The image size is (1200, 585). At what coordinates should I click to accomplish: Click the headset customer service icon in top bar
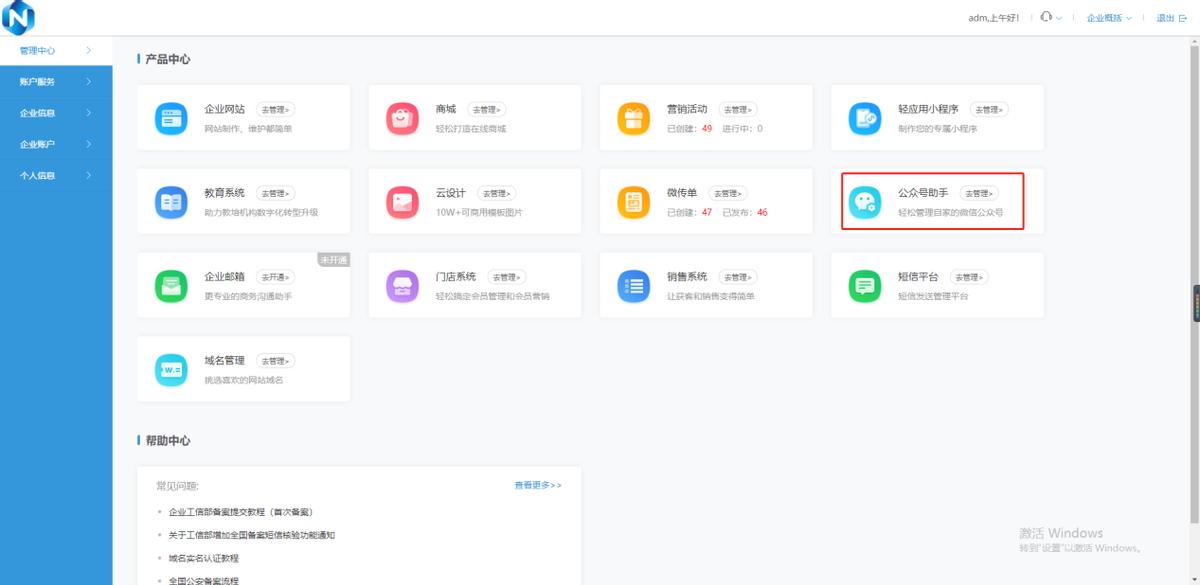(1043, 17)
